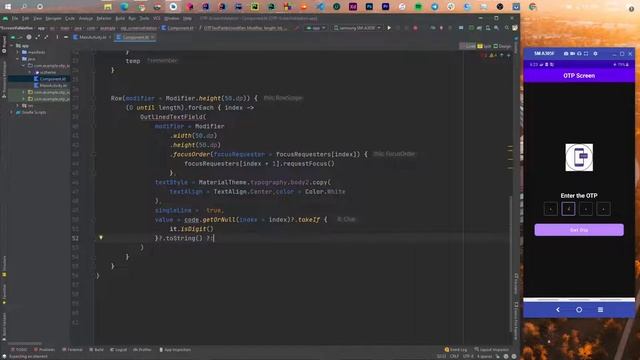Open the File Explorer taskbar icon
This screenshot has width=640, height=360.
point(108,7)
